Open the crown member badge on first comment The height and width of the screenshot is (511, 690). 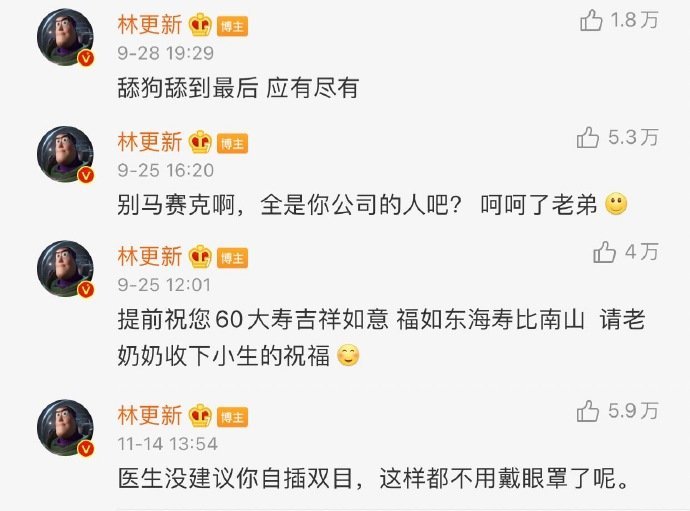200,25
